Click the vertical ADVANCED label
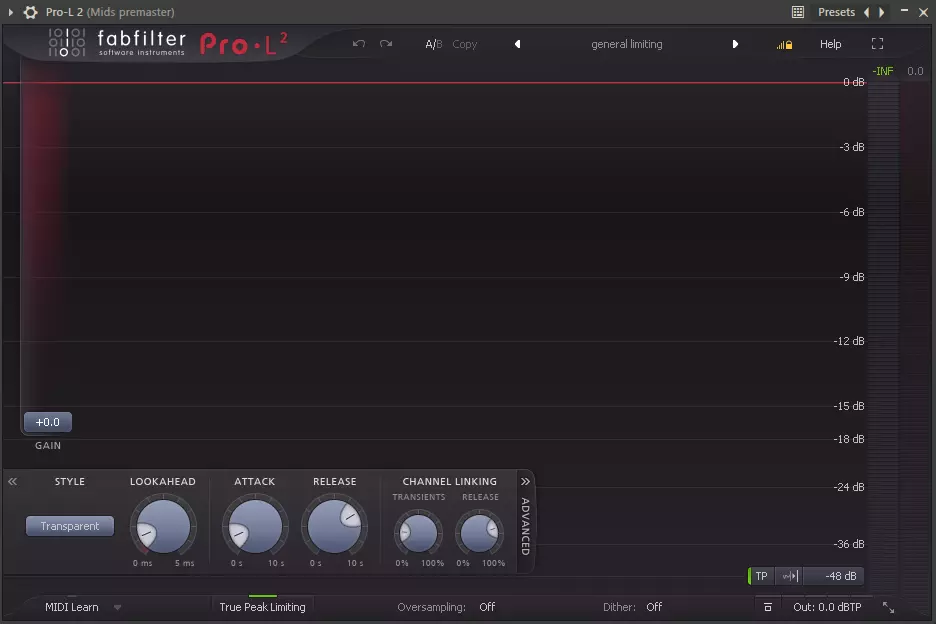The width and height of the screenshot is (936, 624). [x=525, y=526]
